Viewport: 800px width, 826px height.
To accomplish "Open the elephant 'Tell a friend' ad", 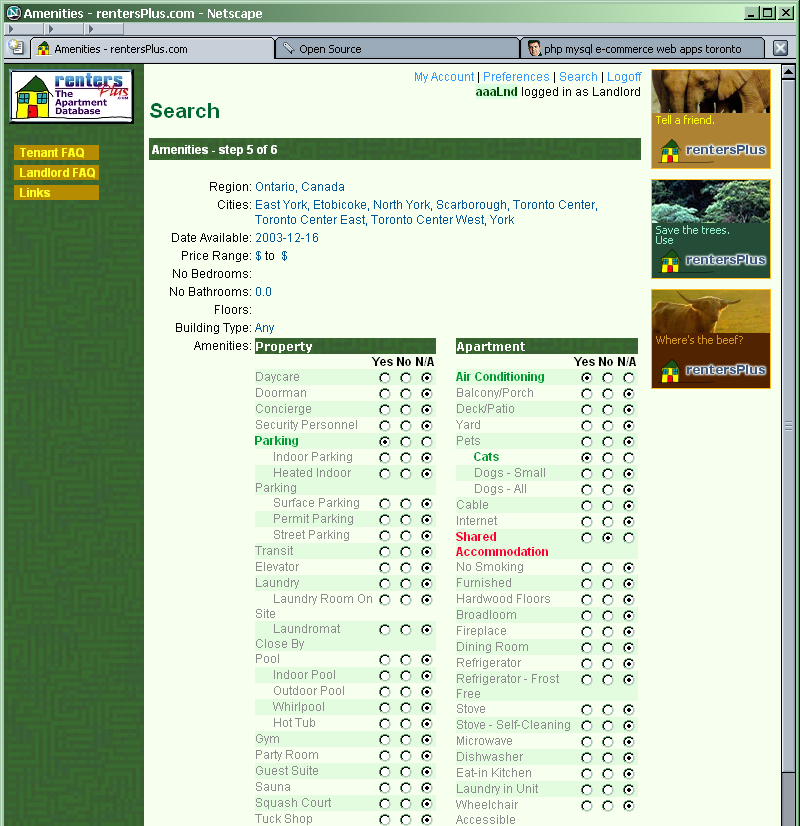I will [710, 119].
